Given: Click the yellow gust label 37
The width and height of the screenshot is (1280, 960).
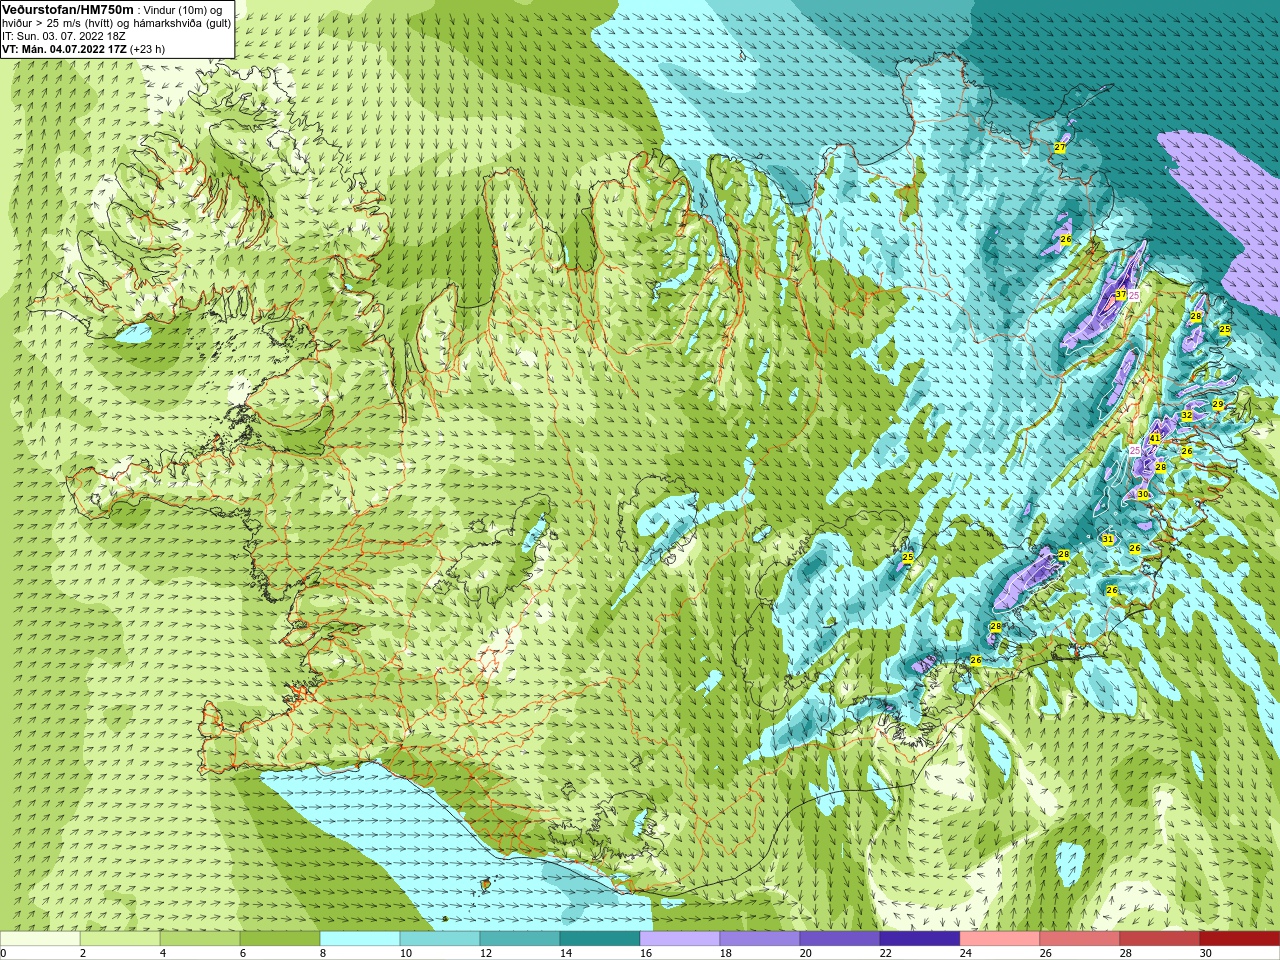Looking at the screenshot, I should [x=1121, y=295].
